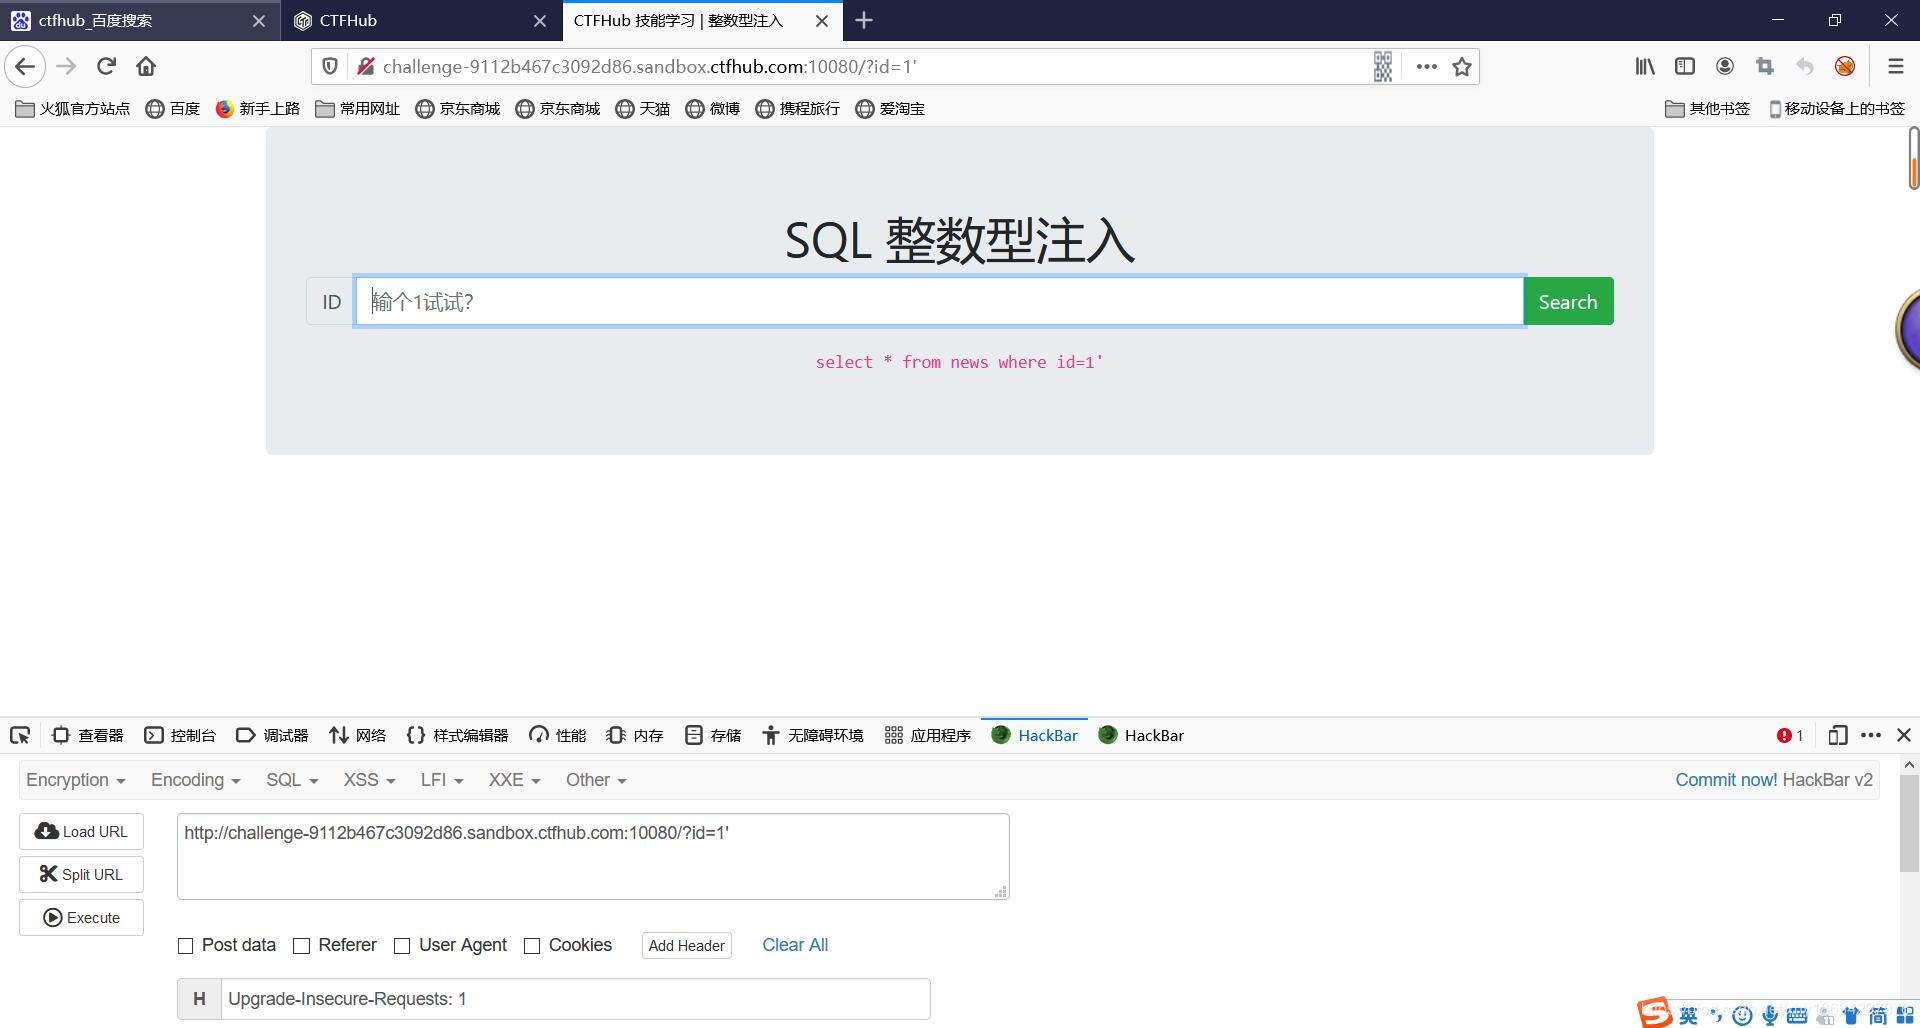This screenshot has height=1028, width=1920.
Task: Enable the Referer checkbox
Action: coord(301,946)
